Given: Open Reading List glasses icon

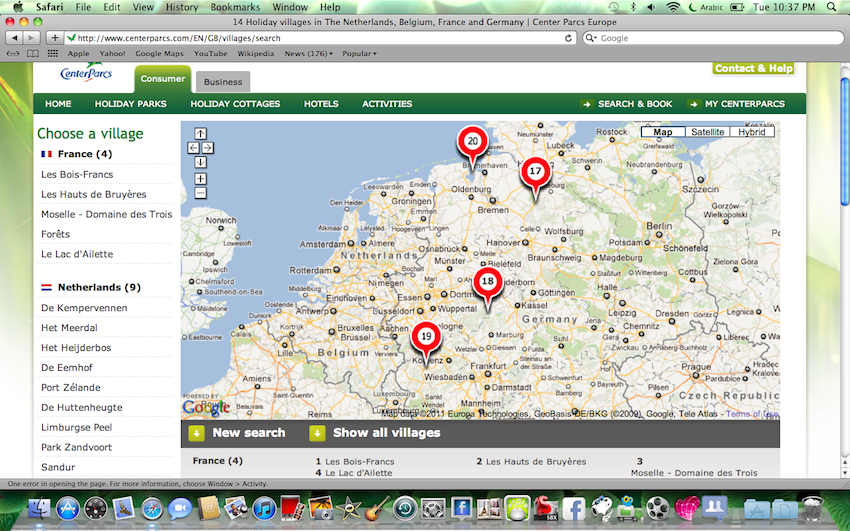Looking at the screenshot, I should pos(12,54).
